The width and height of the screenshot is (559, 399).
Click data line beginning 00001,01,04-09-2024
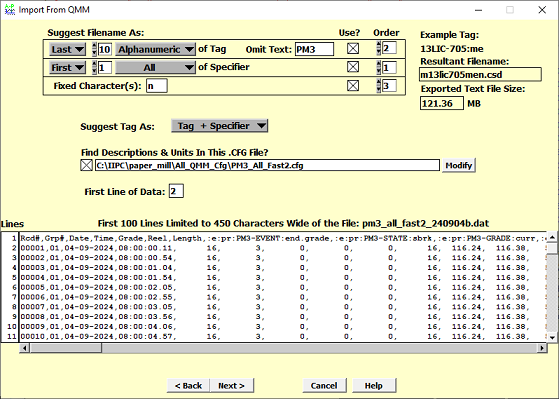click(283, 248)
